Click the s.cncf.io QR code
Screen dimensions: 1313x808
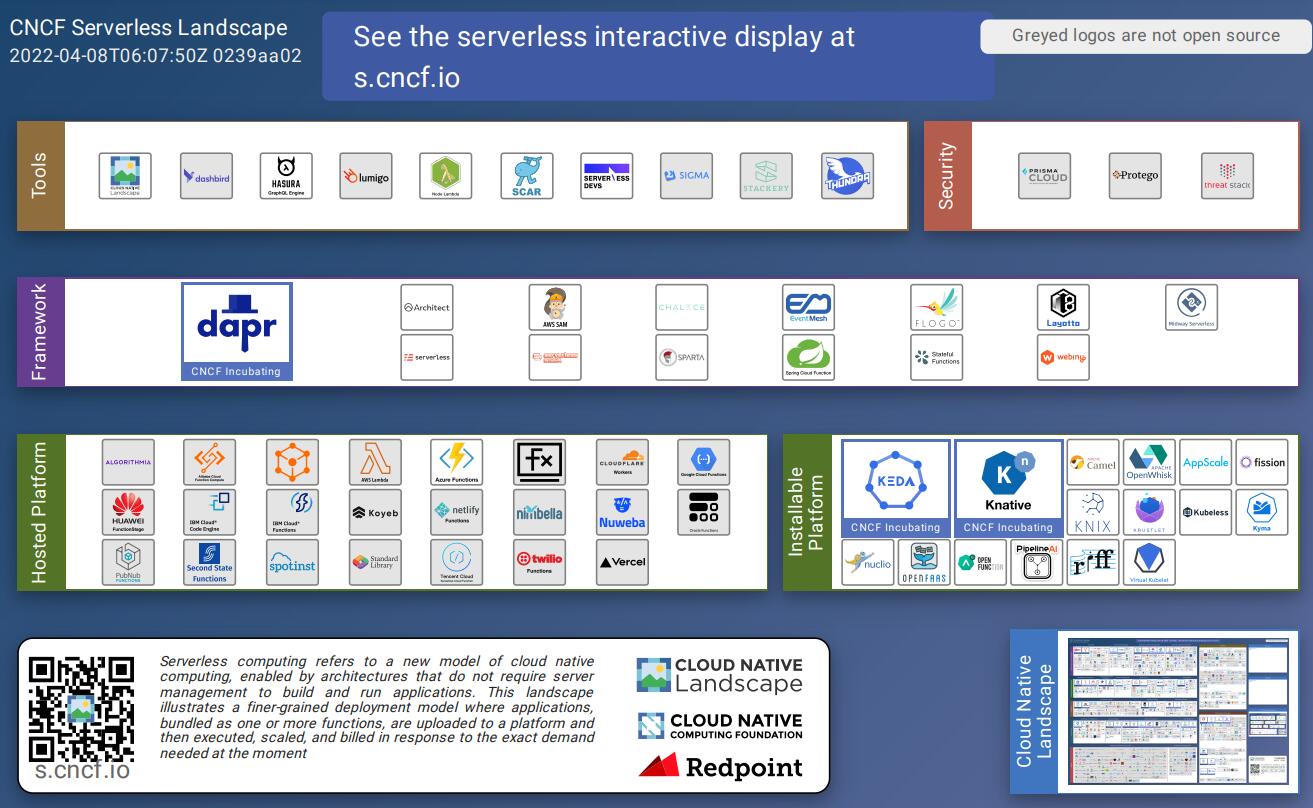[81, 709]
